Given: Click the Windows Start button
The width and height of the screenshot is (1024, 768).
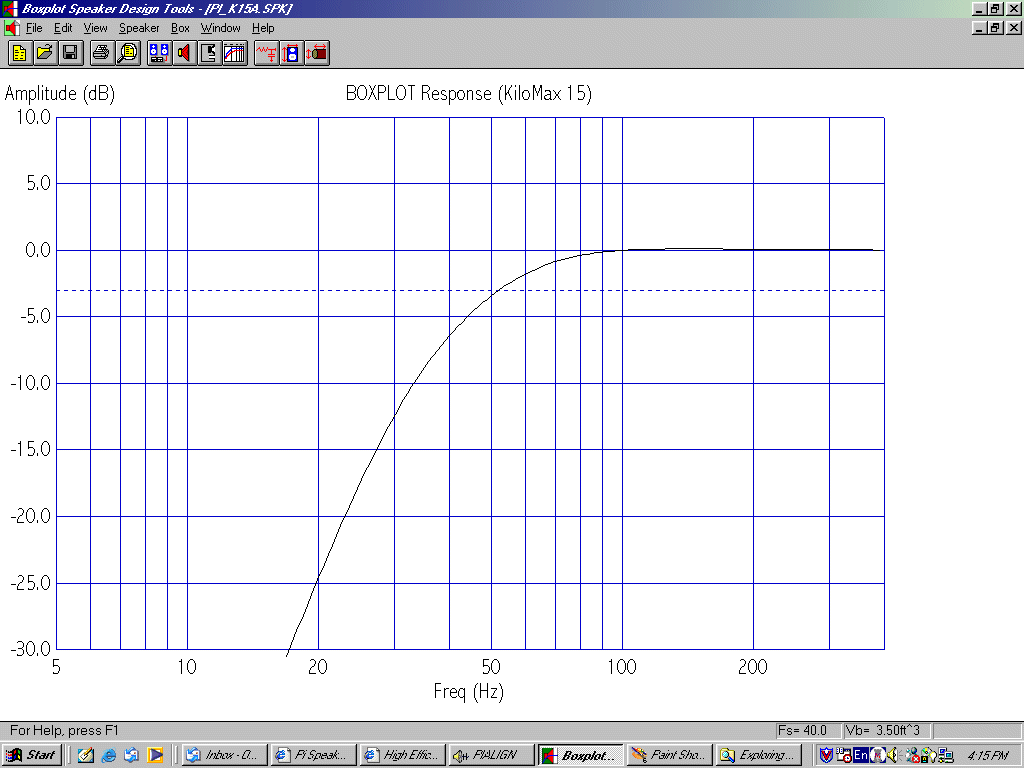Looking at the screenshot, I should click(x=33, y=755).
